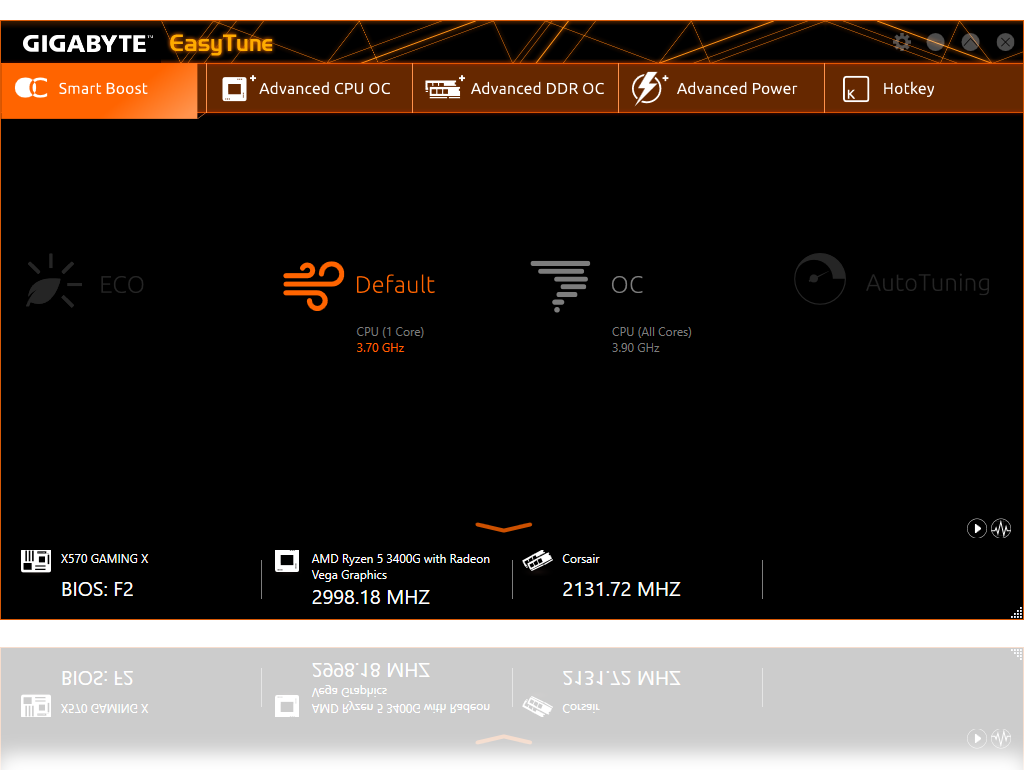This screenshot has width=1024, height=770.
Task: Click the X570 GAMING X motherboard icon in main window
Action: [36, 561]
